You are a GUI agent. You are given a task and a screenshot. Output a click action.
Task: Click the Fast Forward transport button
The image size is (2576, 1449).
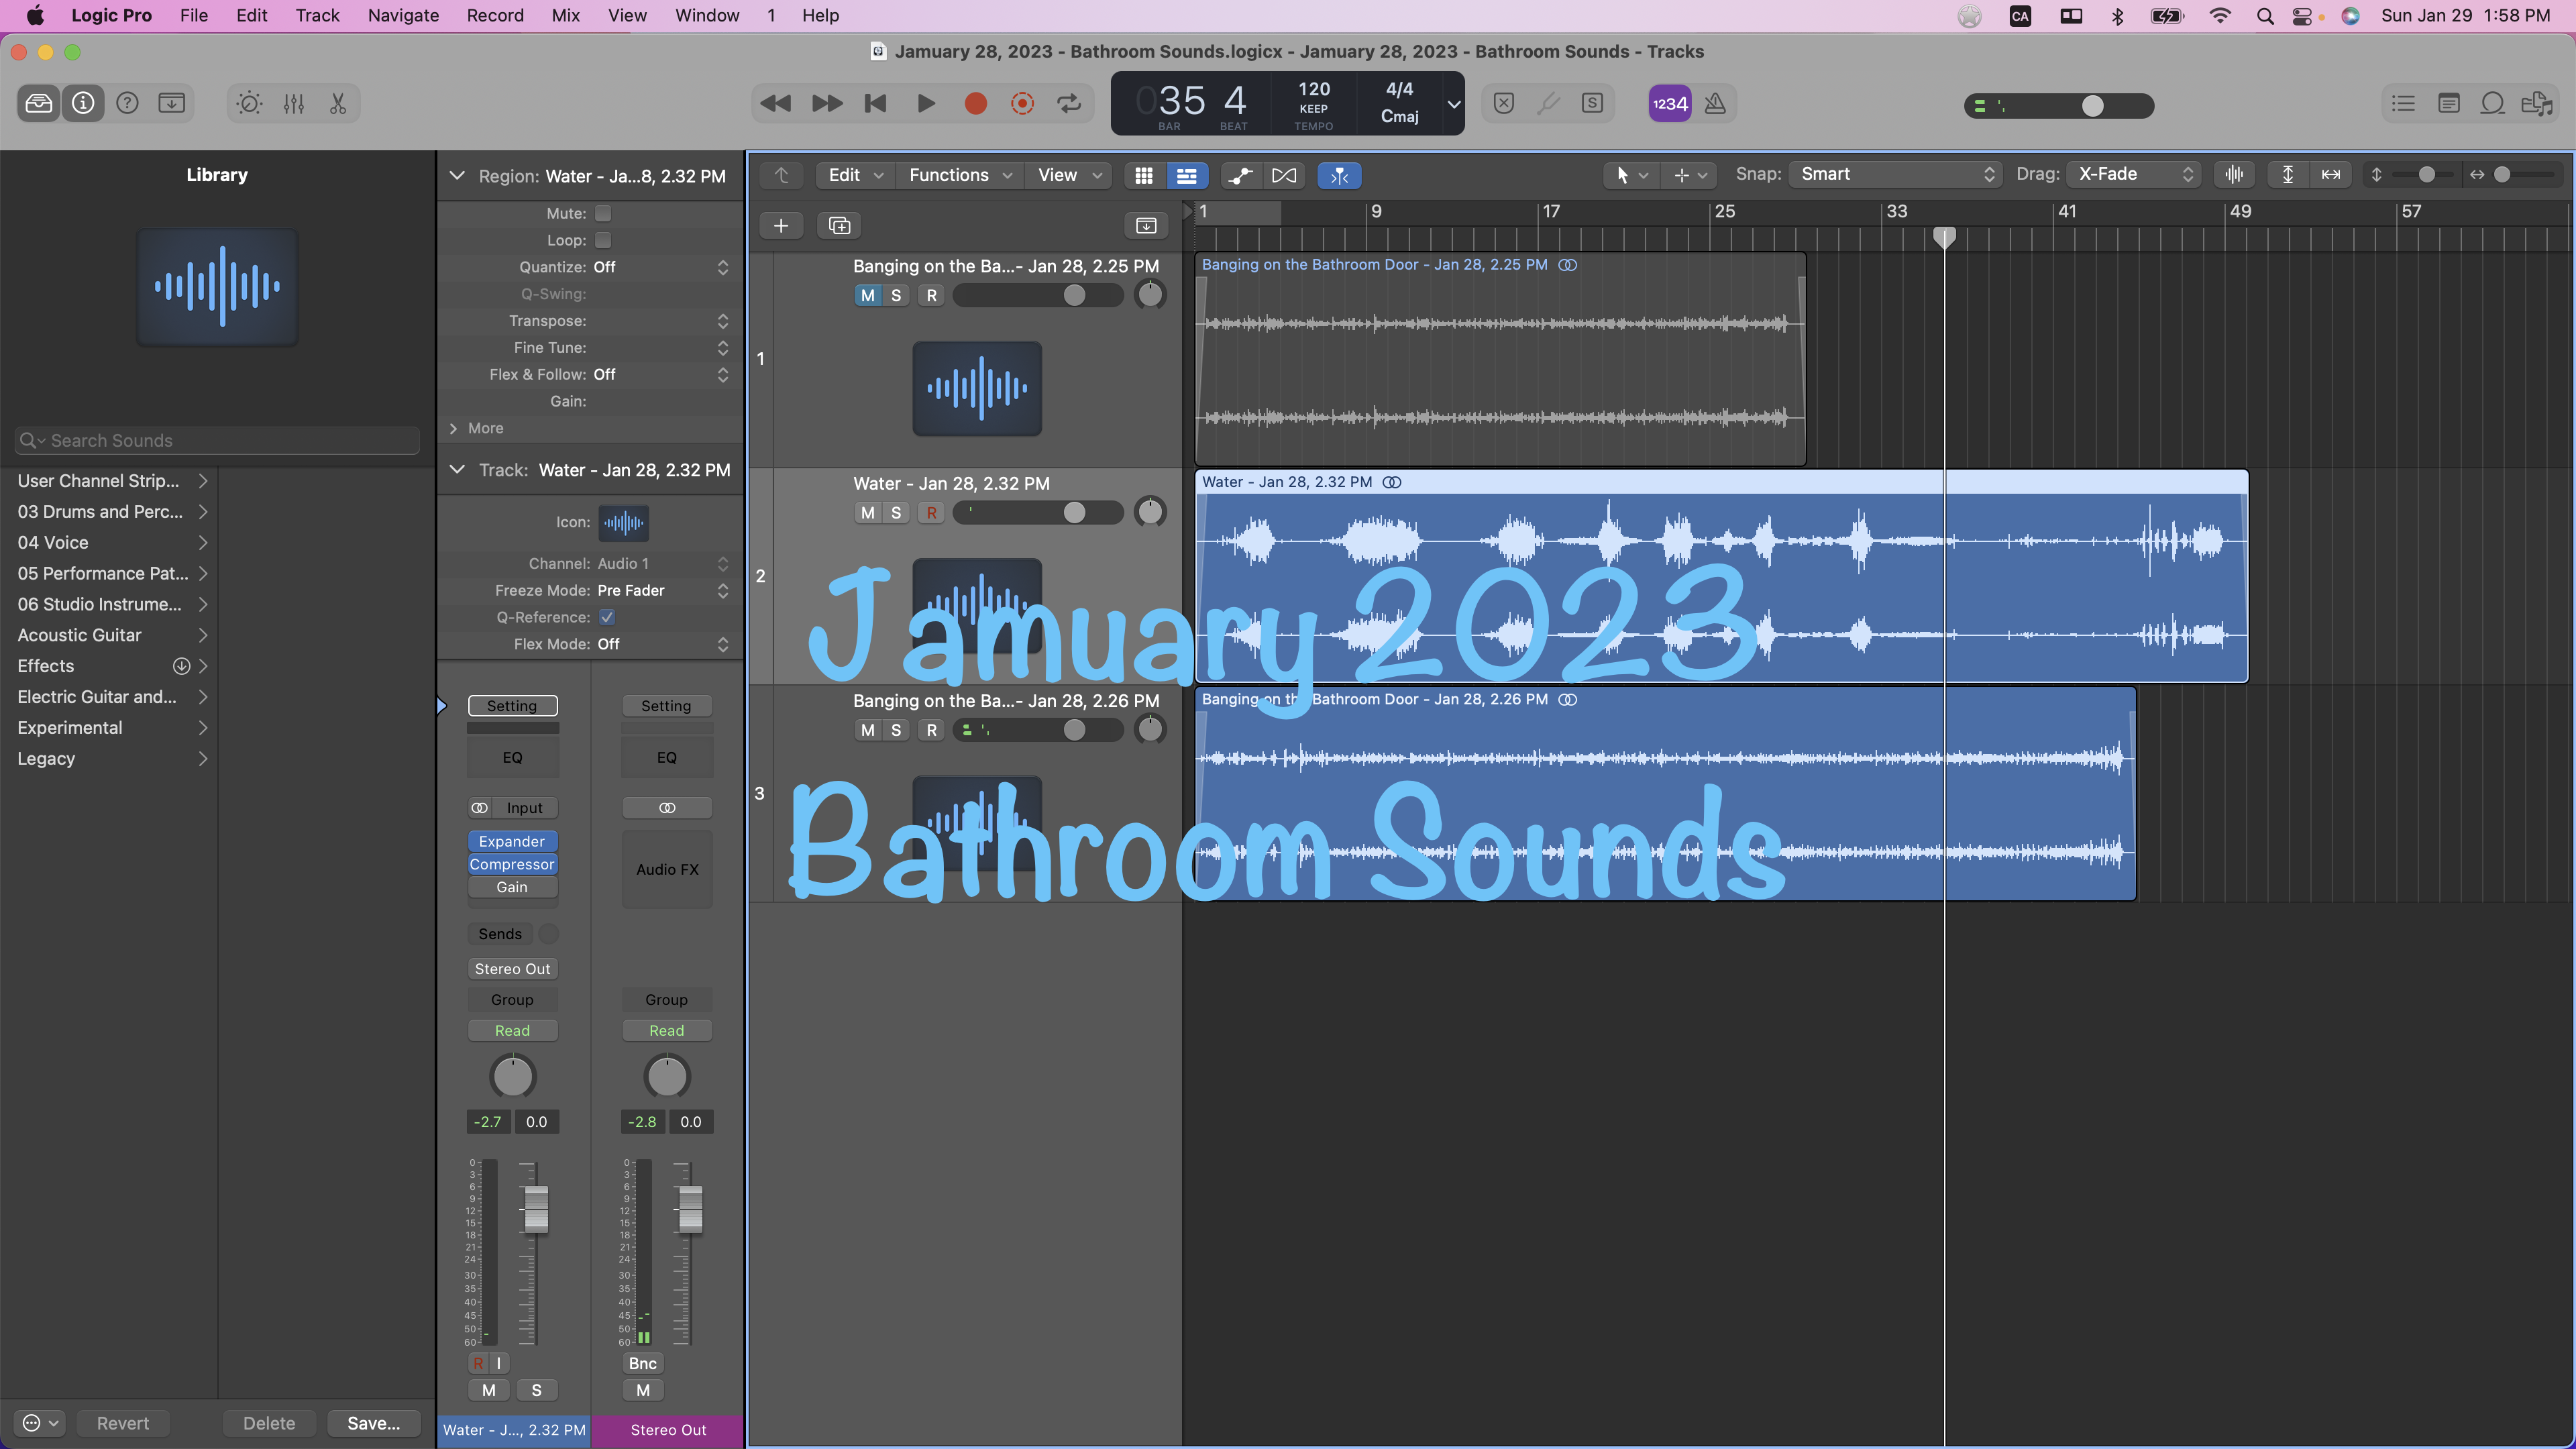pyautogui.click(x=826, y=103)
